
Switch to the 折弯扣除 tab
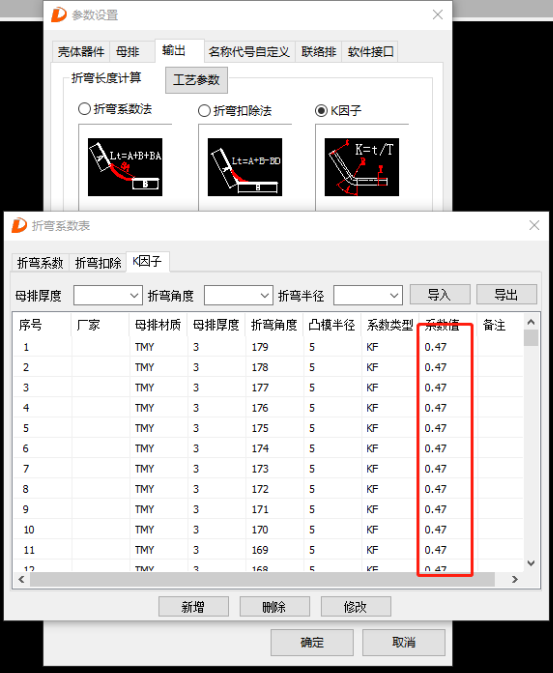coord(98,263)
